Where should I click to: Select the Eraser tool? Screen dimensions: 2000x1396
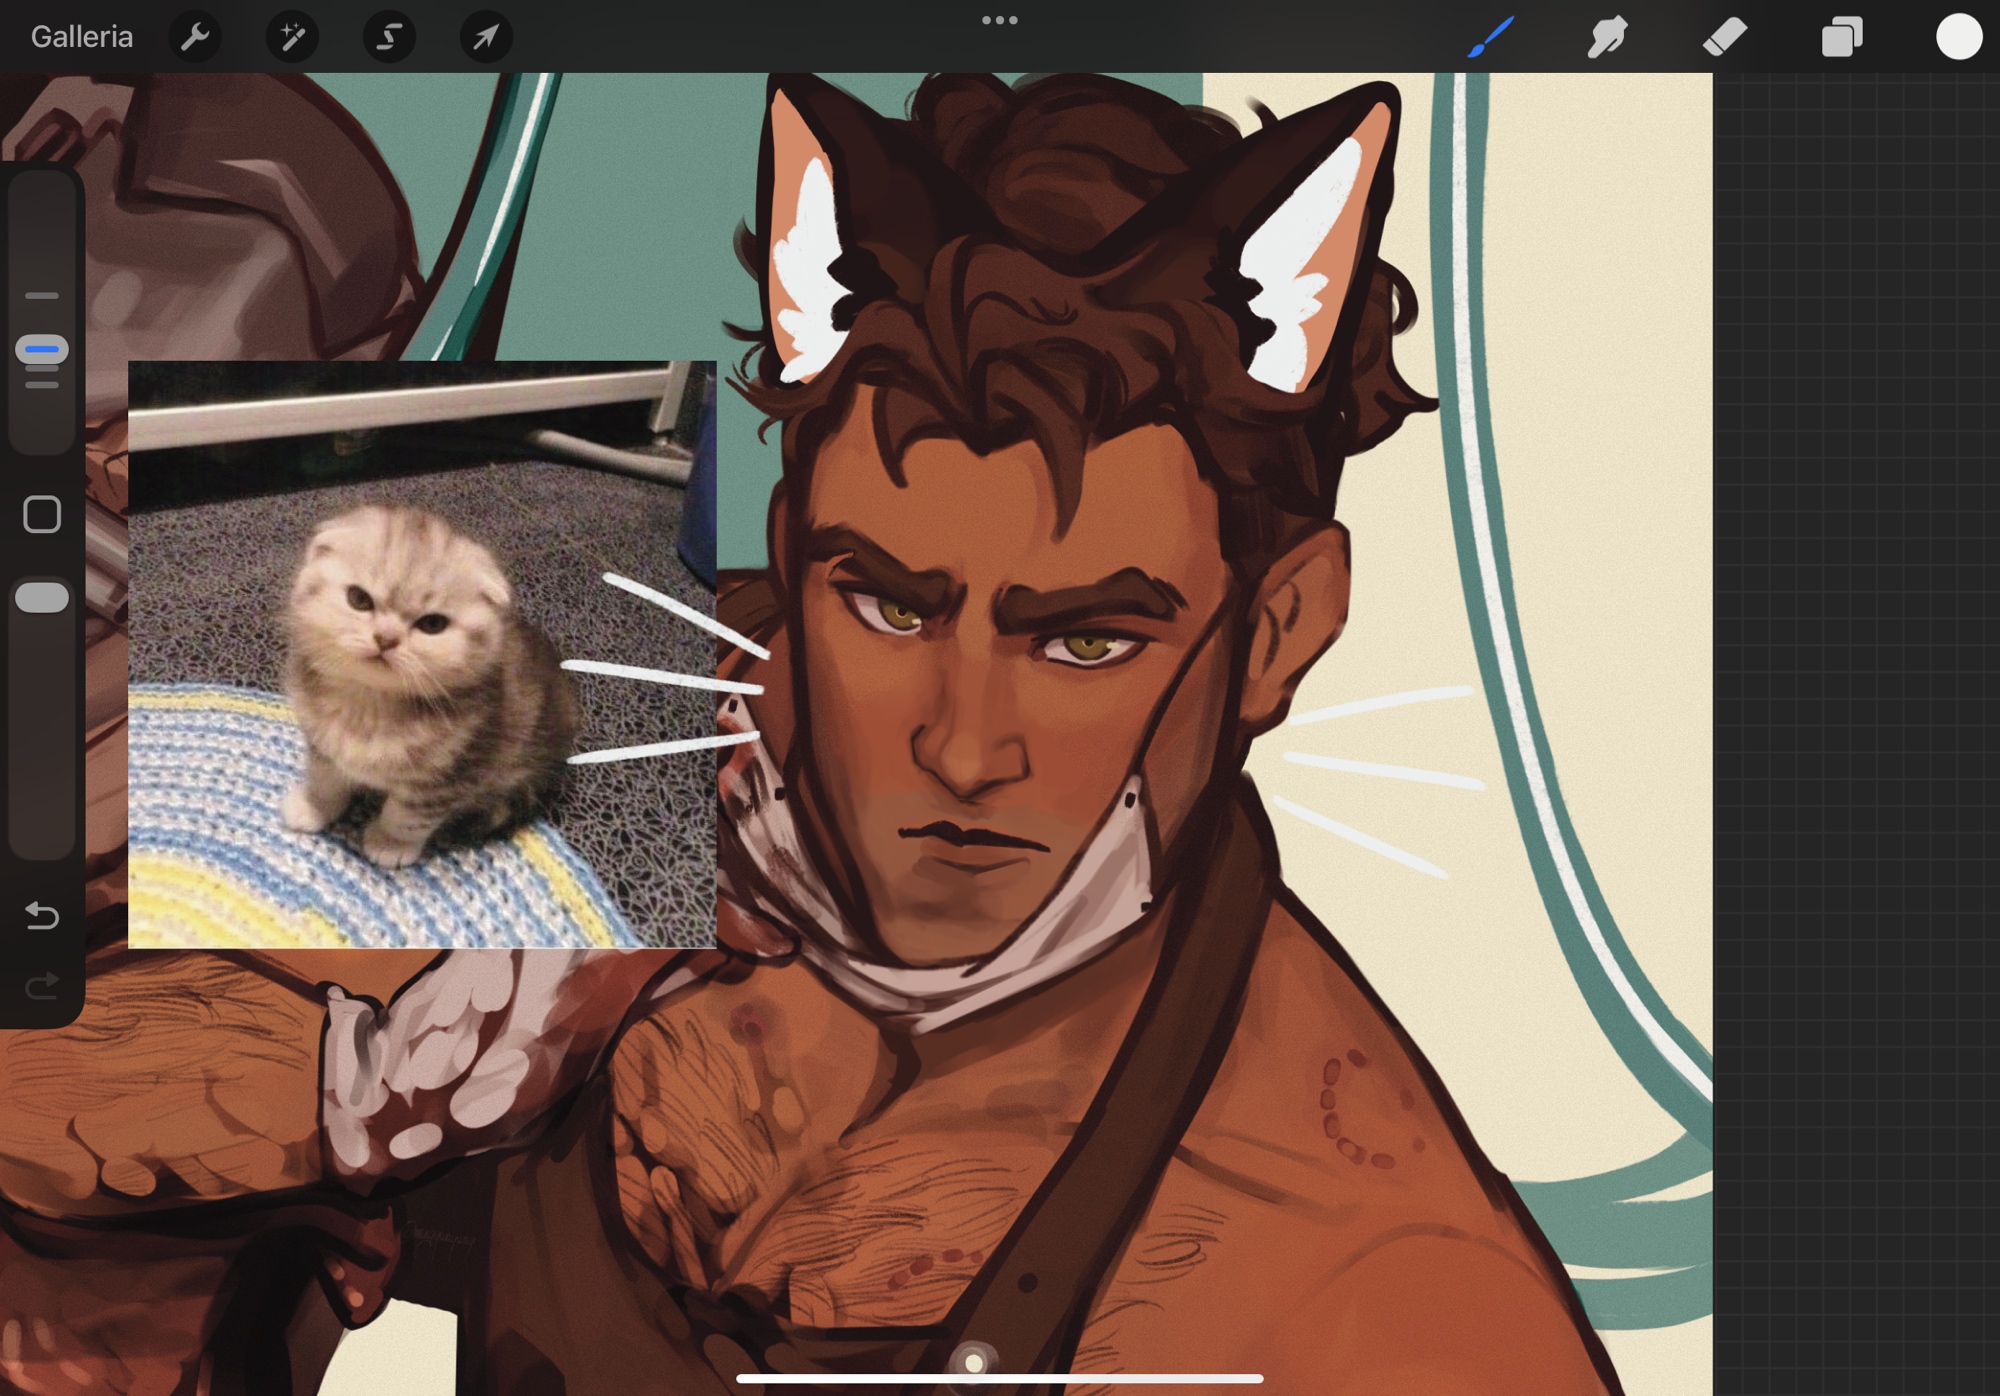click(x=1724, y=38)
